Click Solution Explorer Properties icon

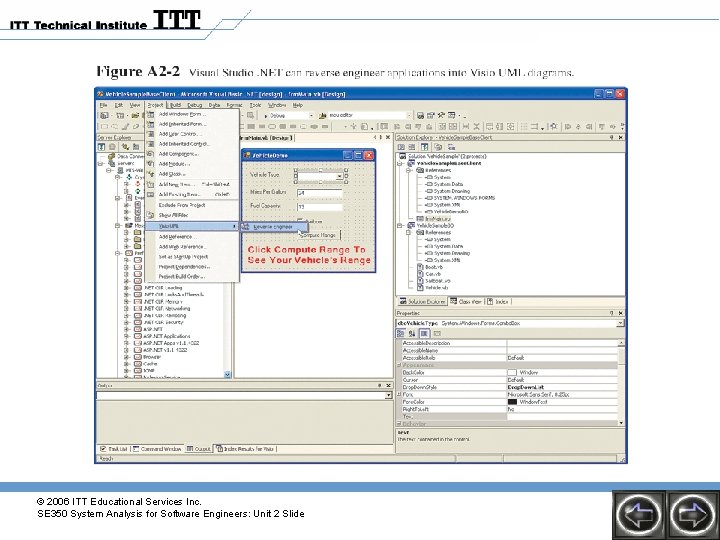click(451, 147)
